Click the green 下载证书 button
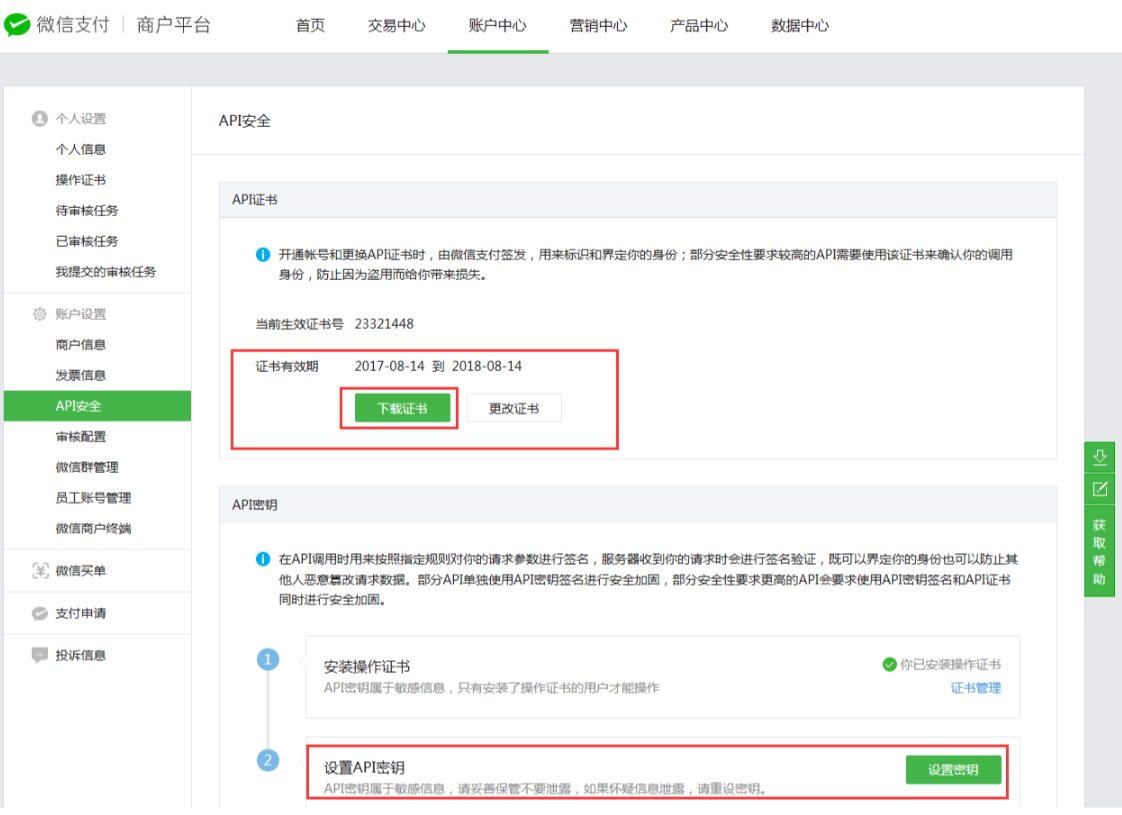The height and width of the screenshot is (815, 1122). coord(402,408)
